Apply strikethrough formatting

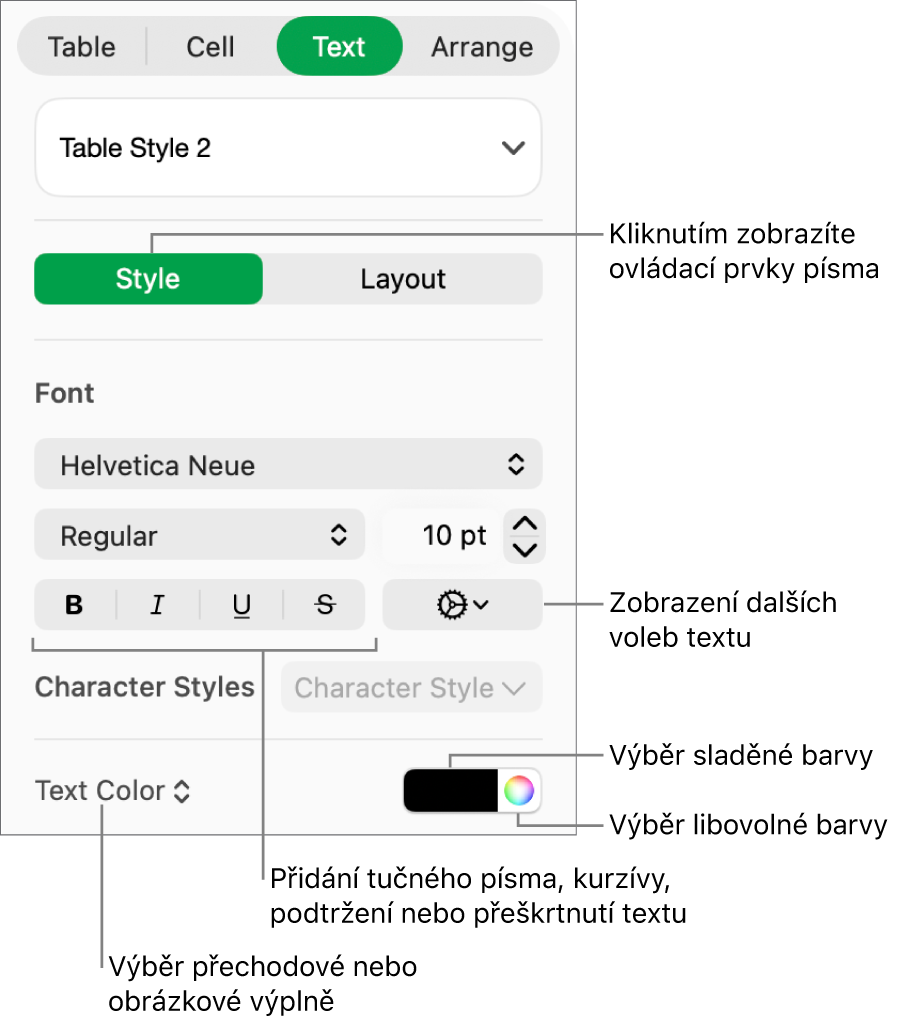pyautogui.click(x=323, y=605)
